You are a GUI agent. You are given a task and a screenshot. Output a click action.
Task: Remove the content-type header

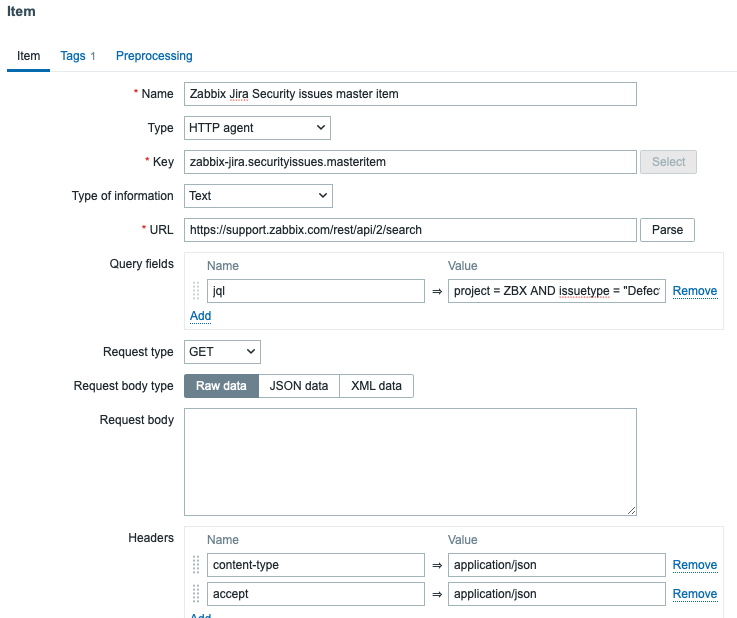(694, 565)
